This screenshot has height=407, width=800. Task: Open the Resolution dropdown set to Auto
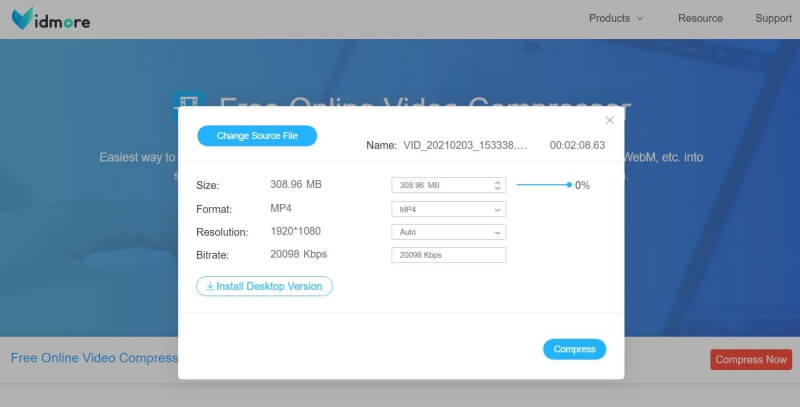point(448,232)
